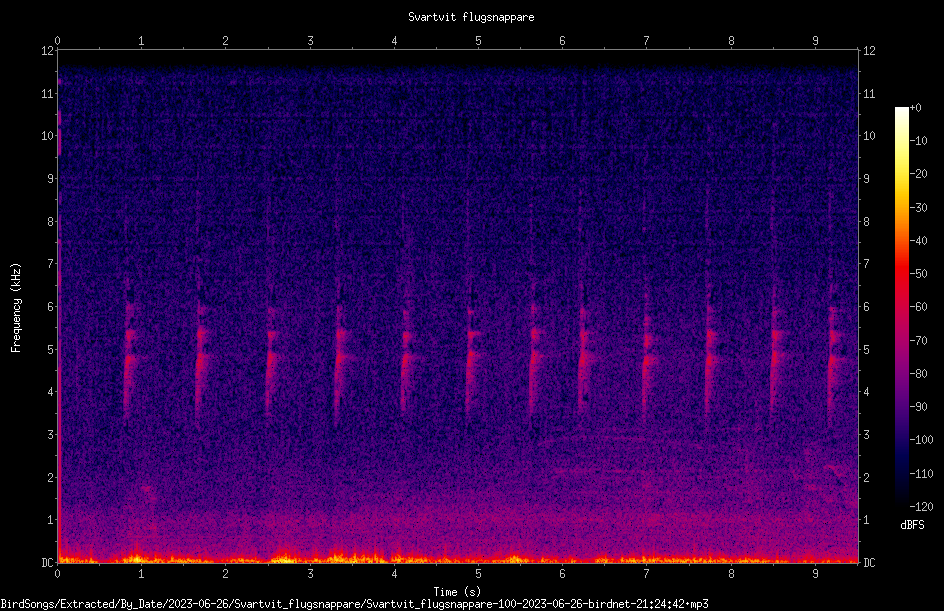Click the yellow band of the colorbar near -20
Viewport: 944px width, 611px height.
point(901,174)
